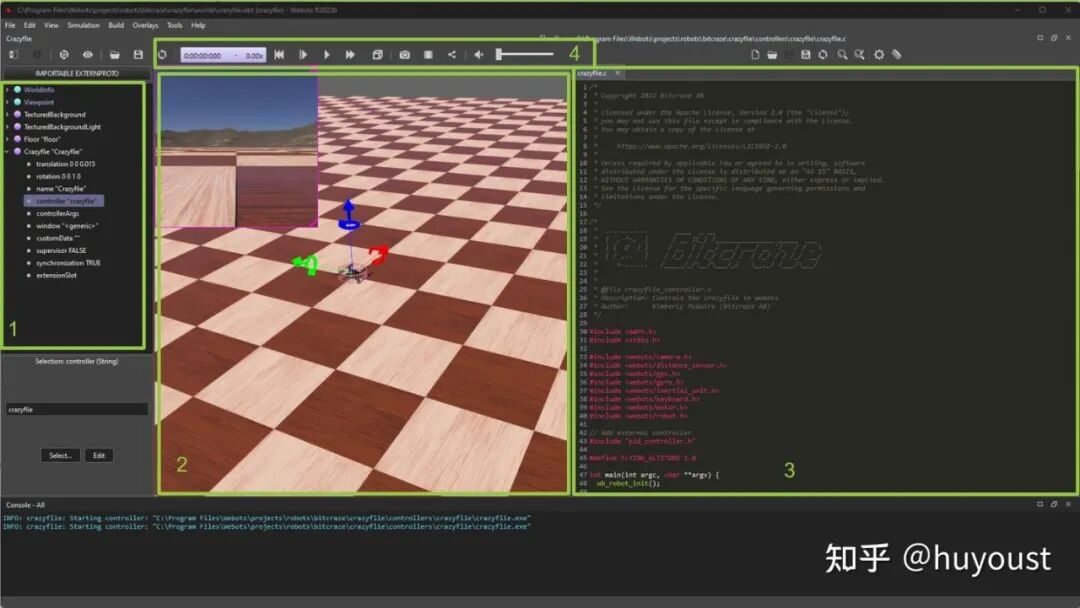This screenshot has width=1080, height=608.
Task: Save the world using left floppy icon
Action: (x=138, y=54)
